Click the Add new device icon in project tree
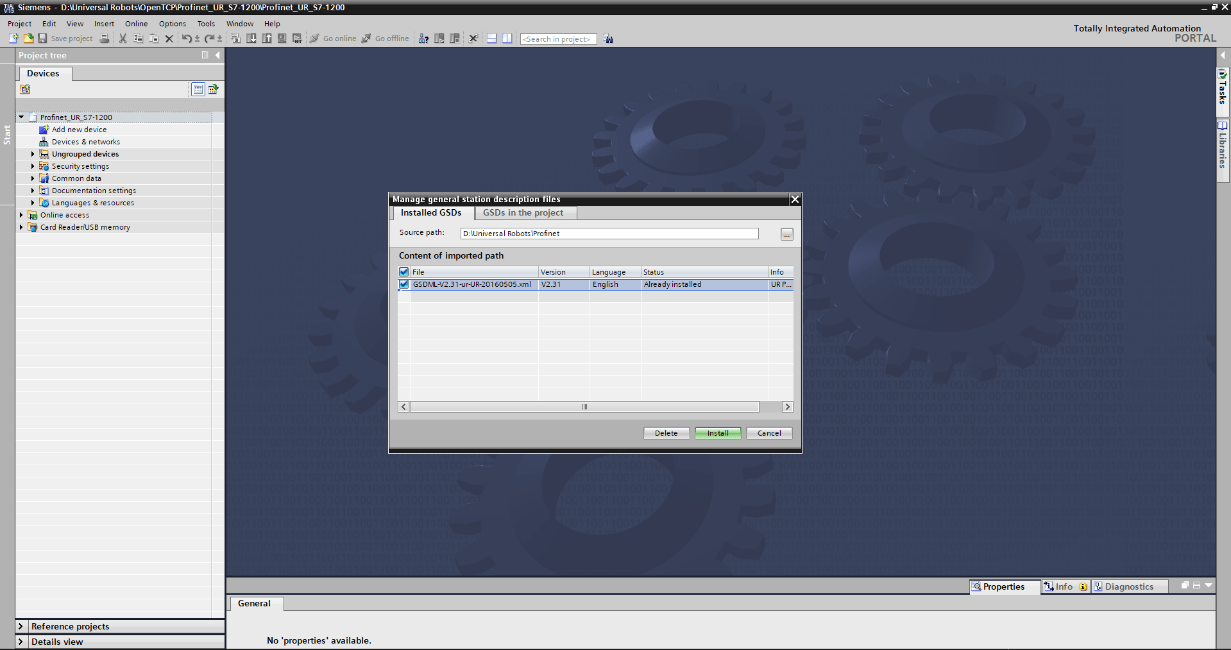The height and width of the screenshot is (650, 1231). coord(44,129)
